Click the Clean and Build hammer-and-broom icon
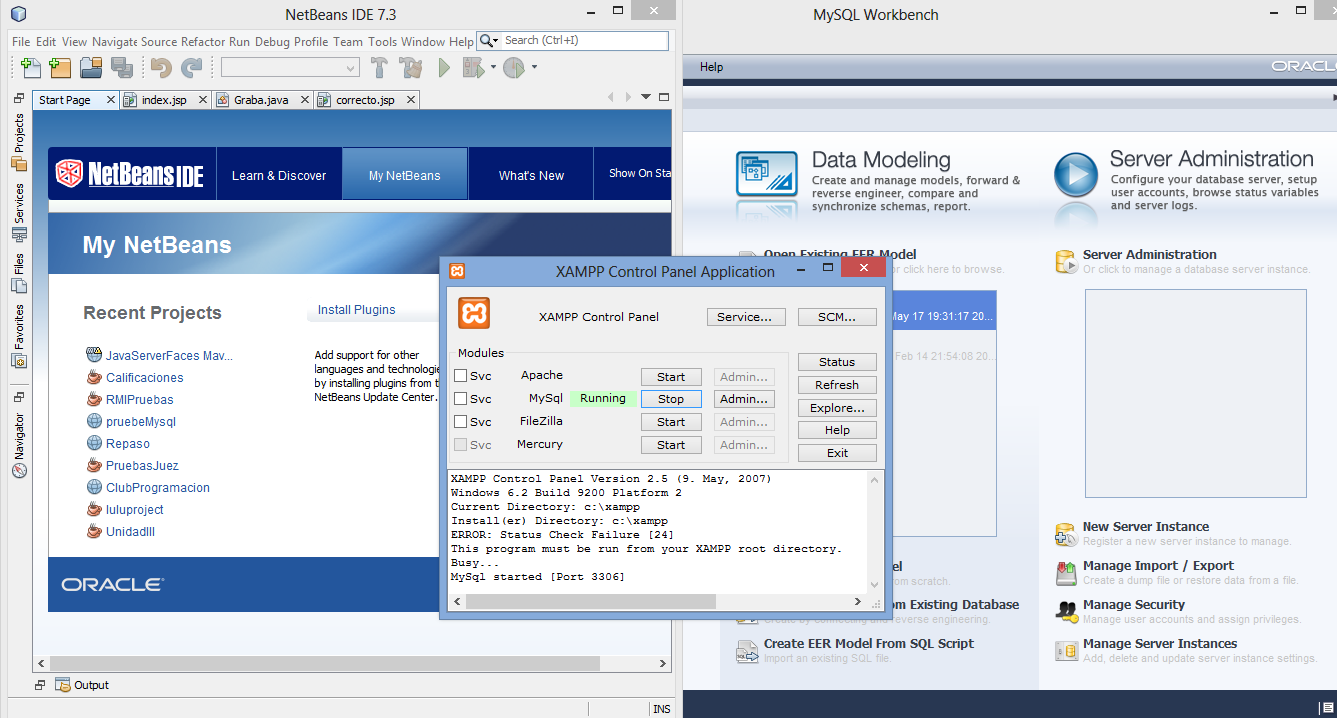This screenshot has height=718, width=1337. pos(411,68)
